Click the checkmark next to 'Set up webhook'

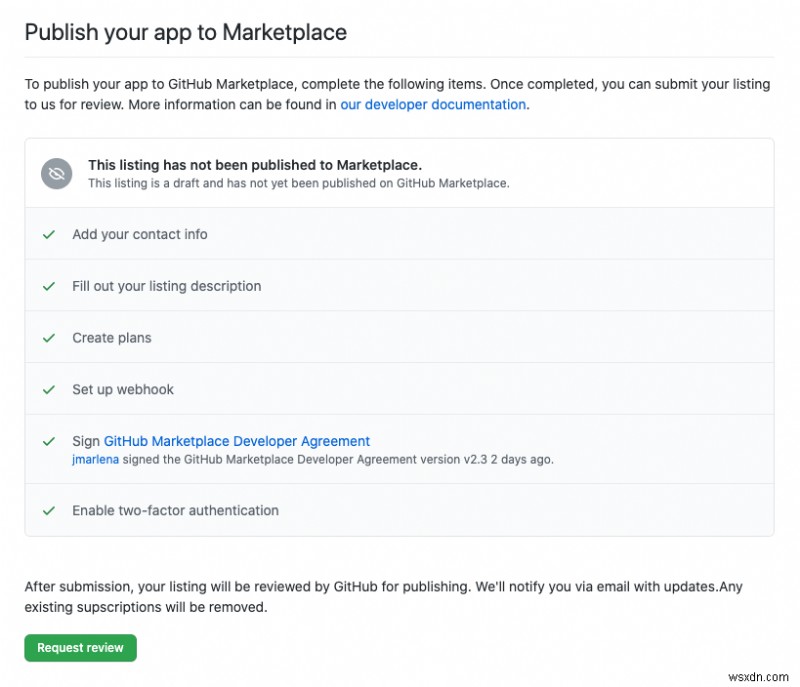[x=48, y=389]
